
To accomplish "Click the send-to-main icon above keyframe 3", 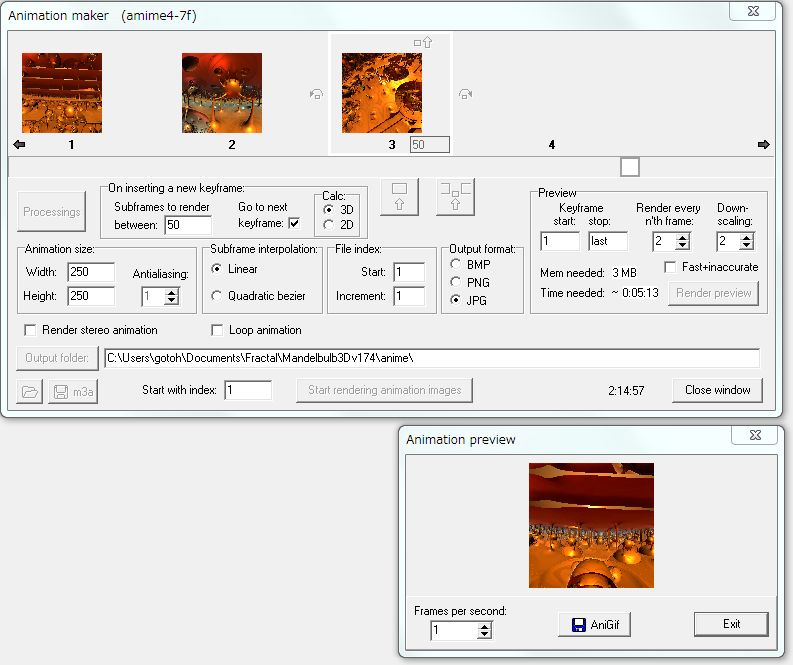I will click(423, 42).
